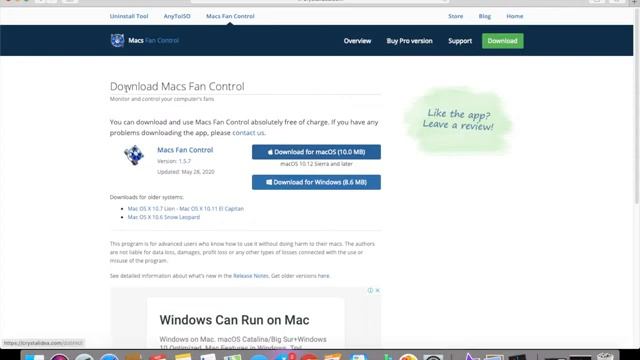Click Download for macOS (10.0 MB)

click(x=316, y=152)
